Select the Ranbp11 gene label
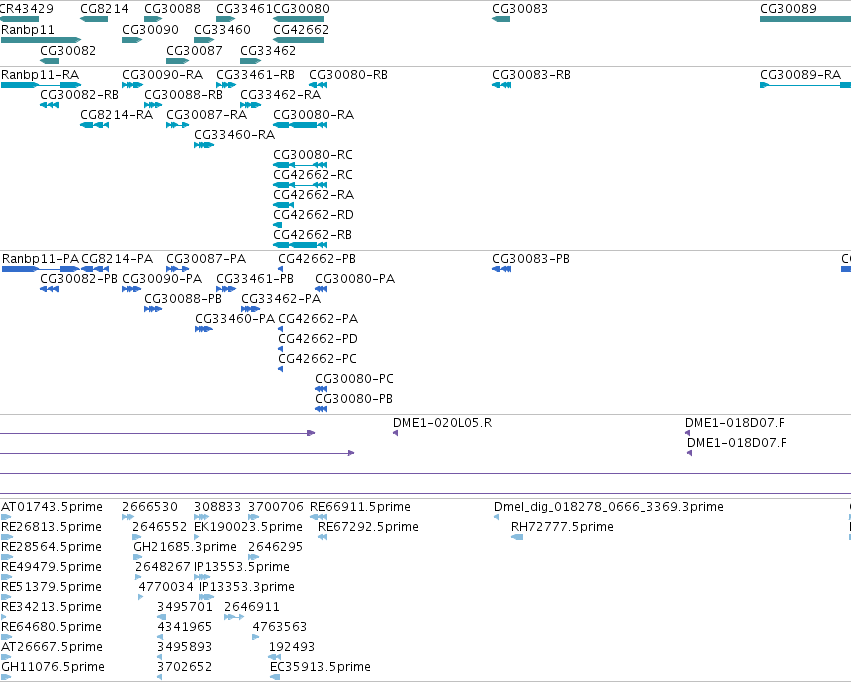 click(28, 30)
